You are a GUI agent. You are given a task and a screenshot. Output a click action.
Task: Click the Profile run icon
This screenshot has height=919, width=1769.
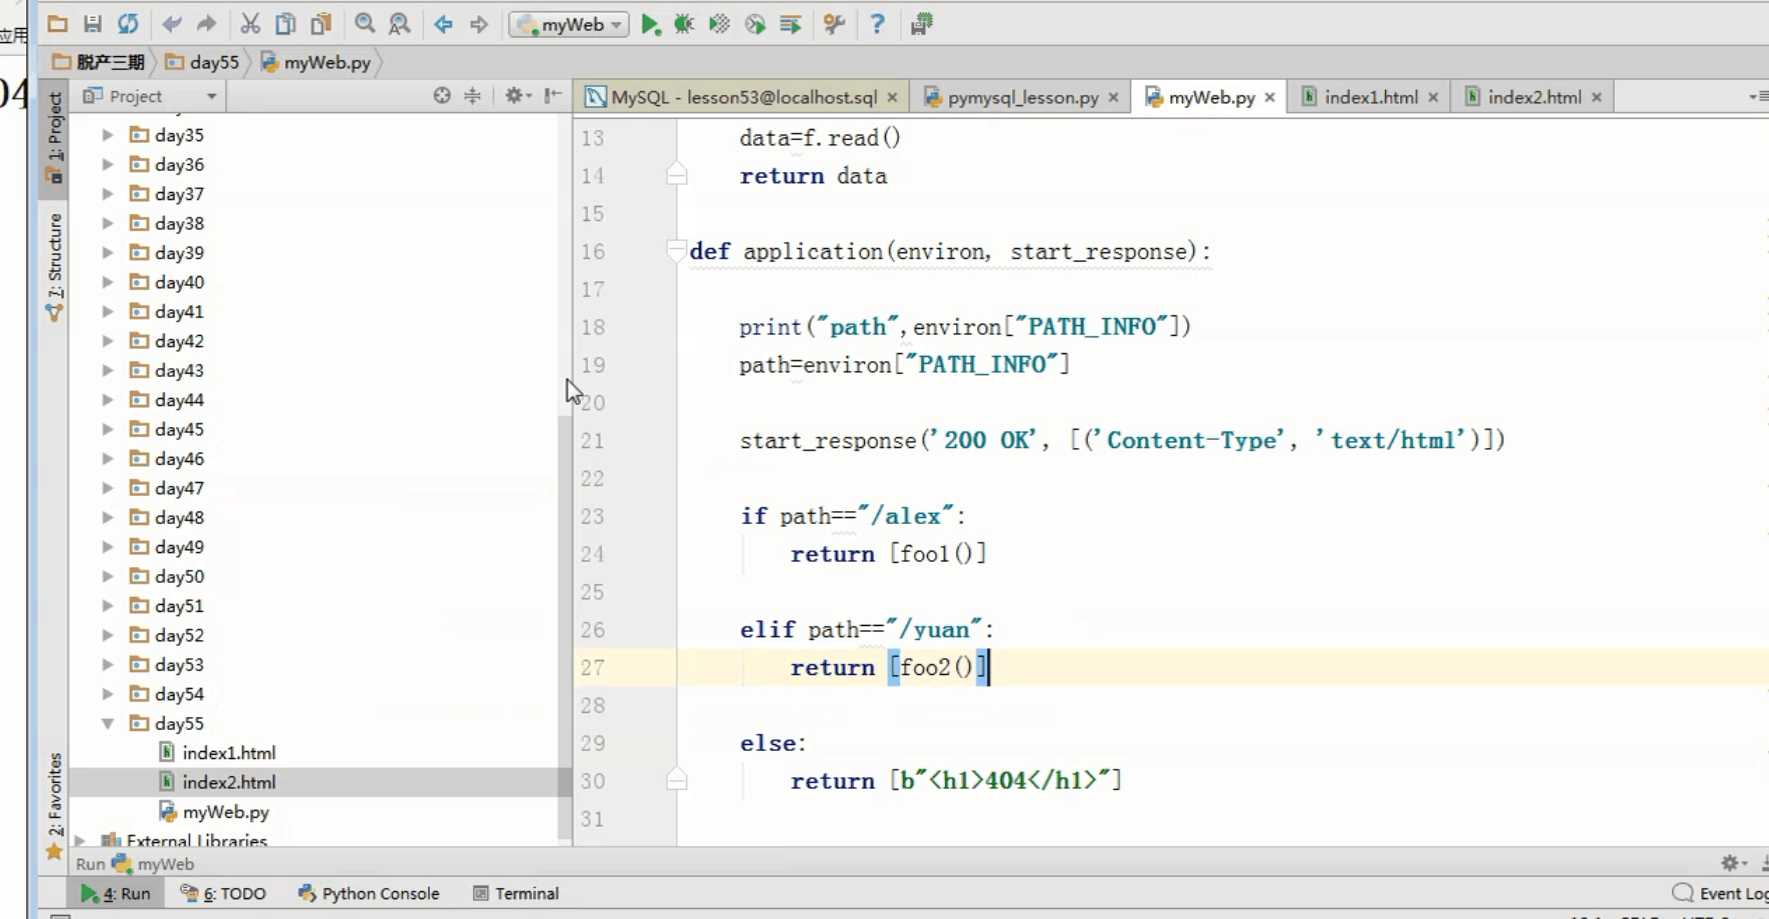755,24
